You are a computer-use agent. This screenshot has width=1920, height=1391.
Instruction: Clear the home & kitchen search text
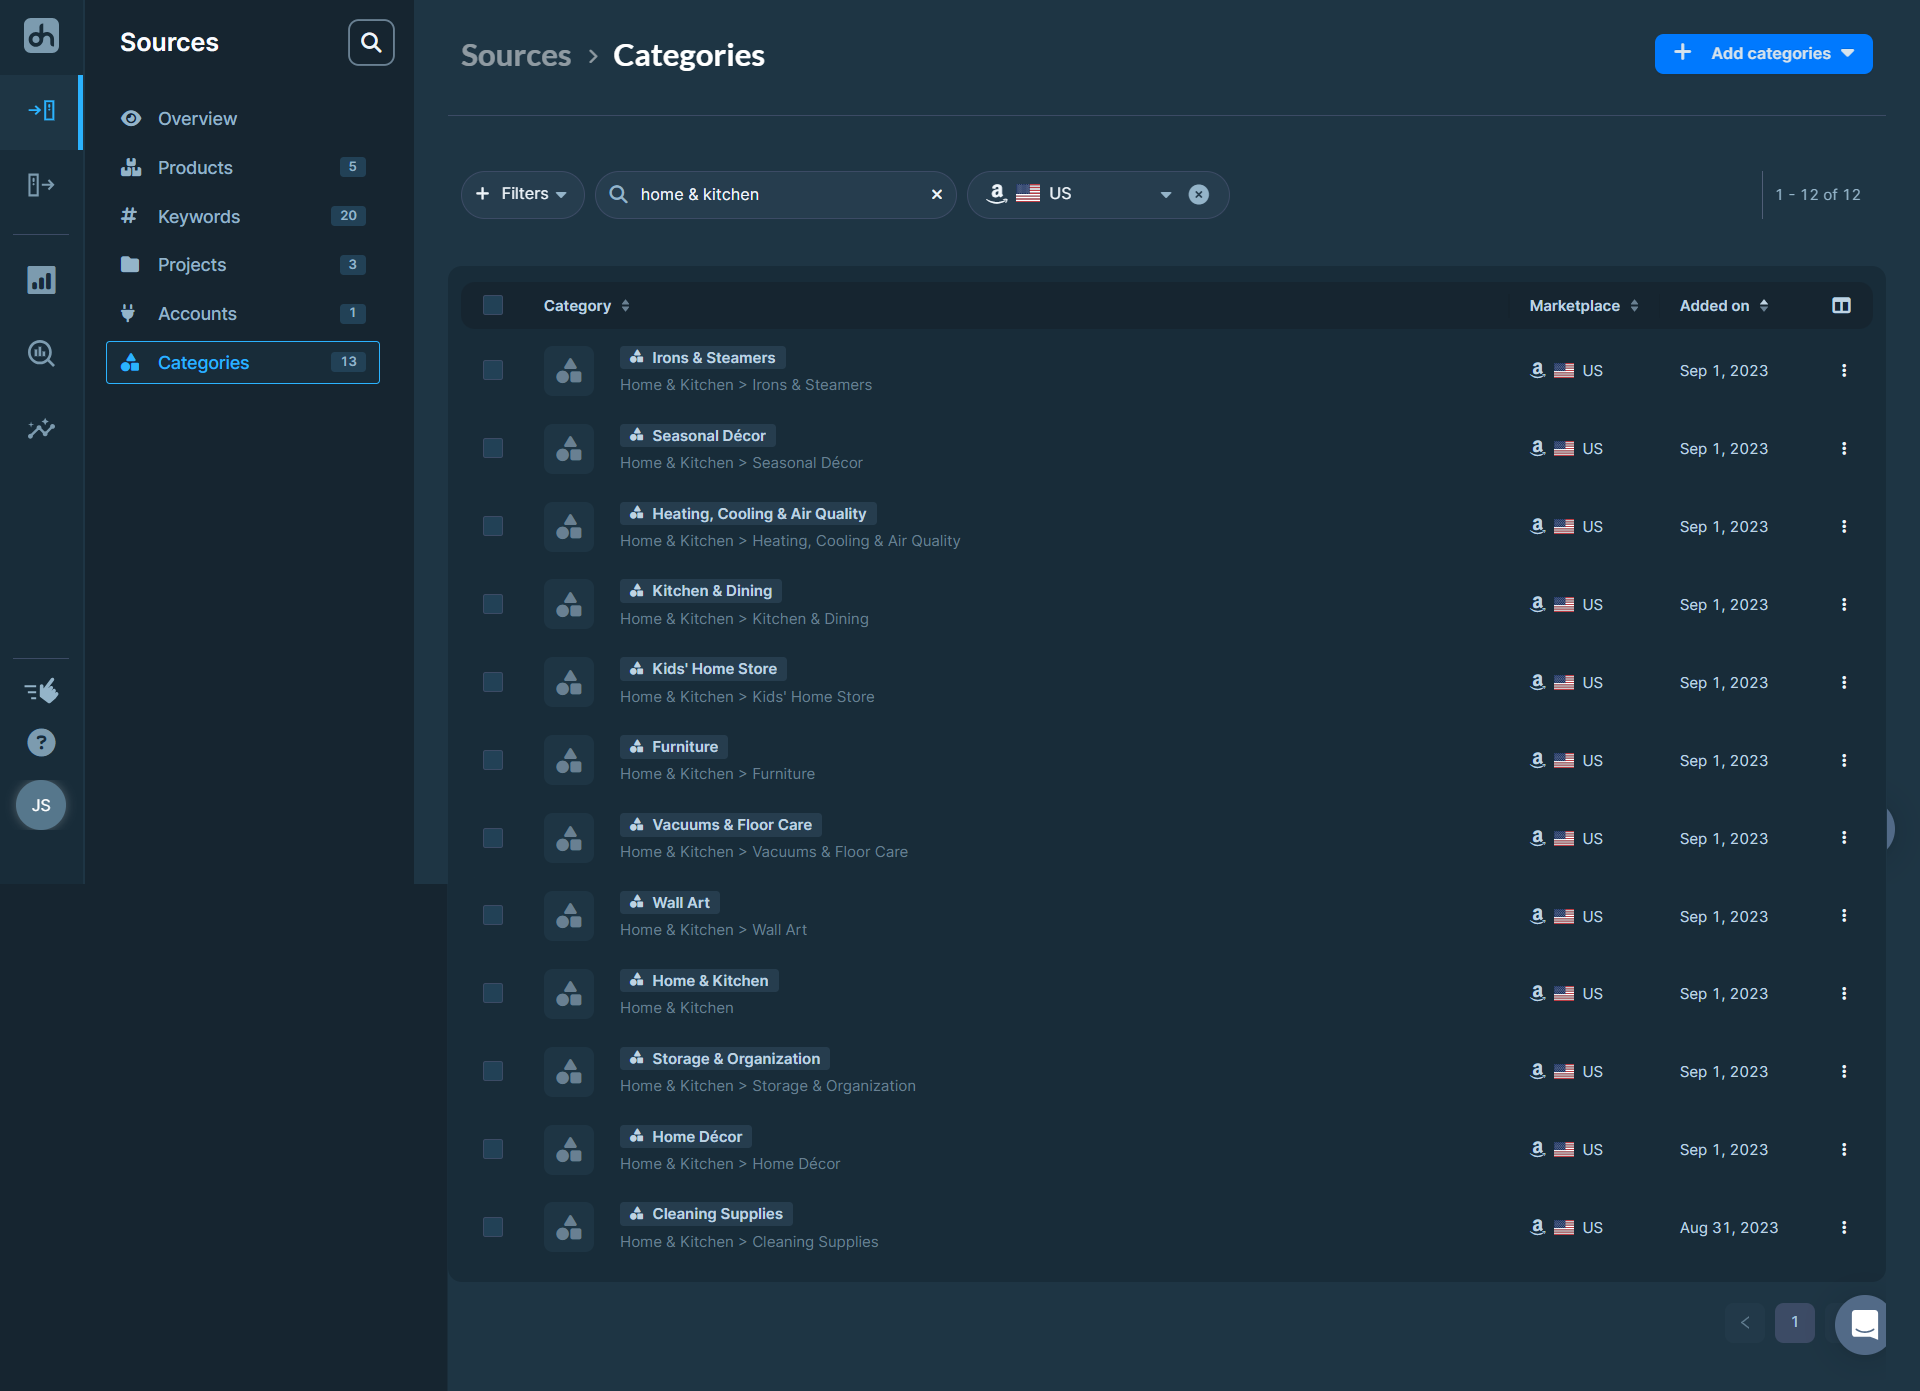[937, 195]
